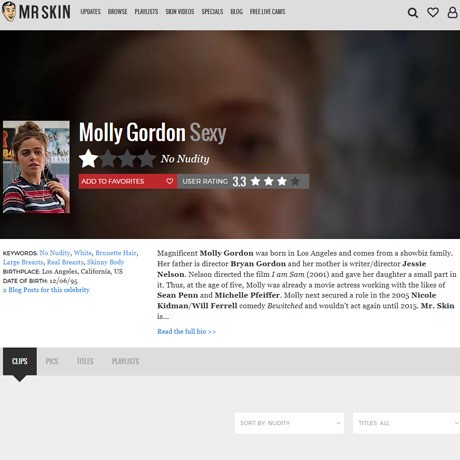Click the Mr Skin logo
The height and width of the screenshot is (460, 460).
pos(36,12)
